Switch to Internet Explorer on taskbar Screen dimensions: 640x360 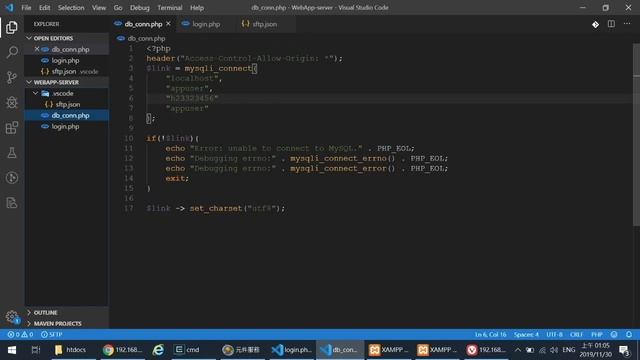(158, 350)
